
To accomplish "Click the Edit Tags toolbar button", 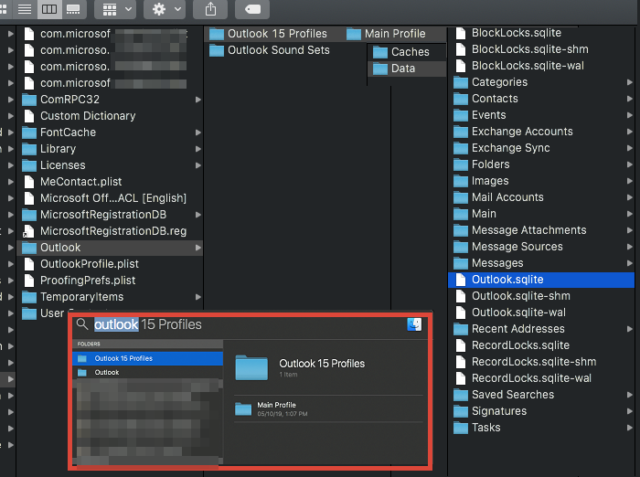I will [252, 9].
